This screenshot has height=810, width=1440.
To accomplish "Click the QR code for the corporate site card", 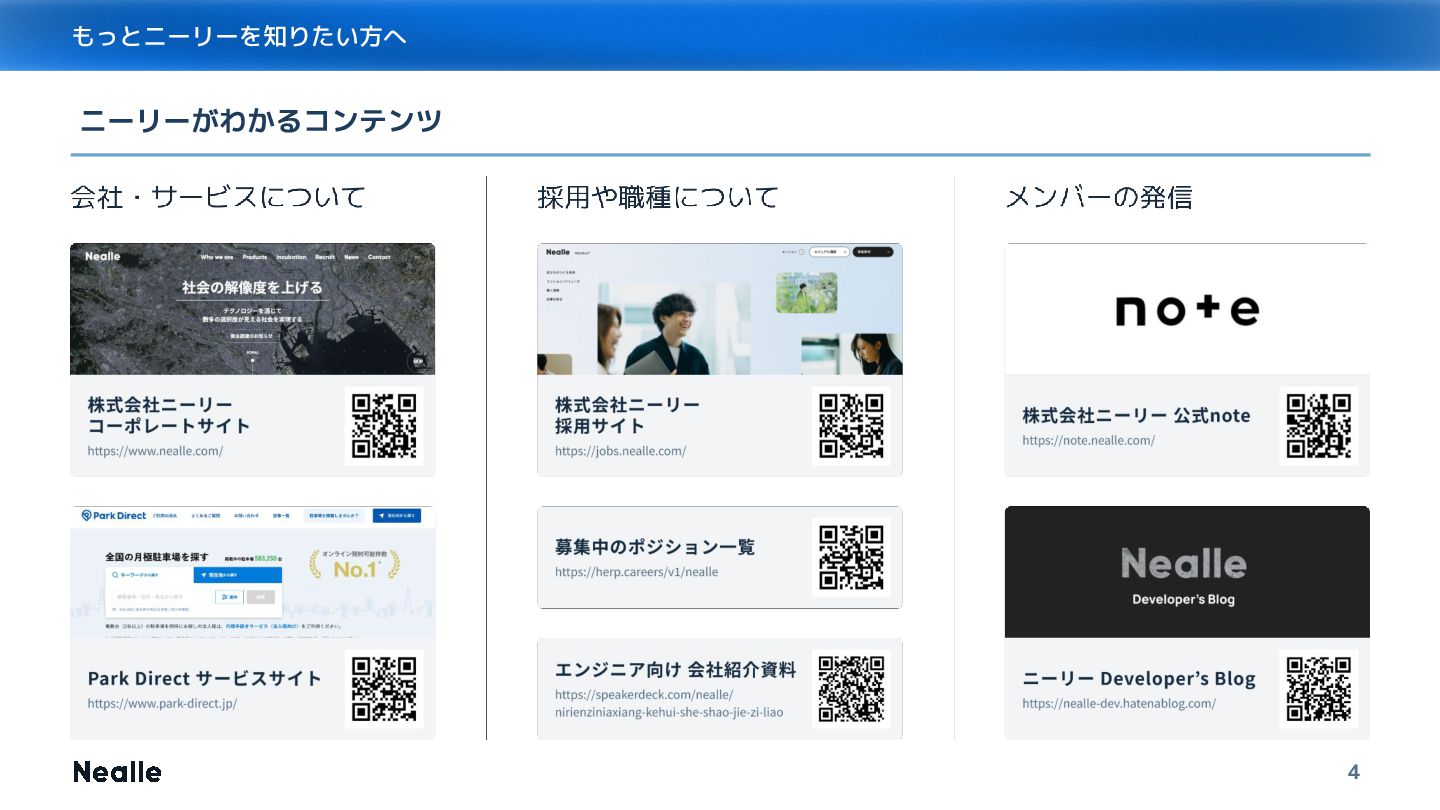I will [384, 425].
